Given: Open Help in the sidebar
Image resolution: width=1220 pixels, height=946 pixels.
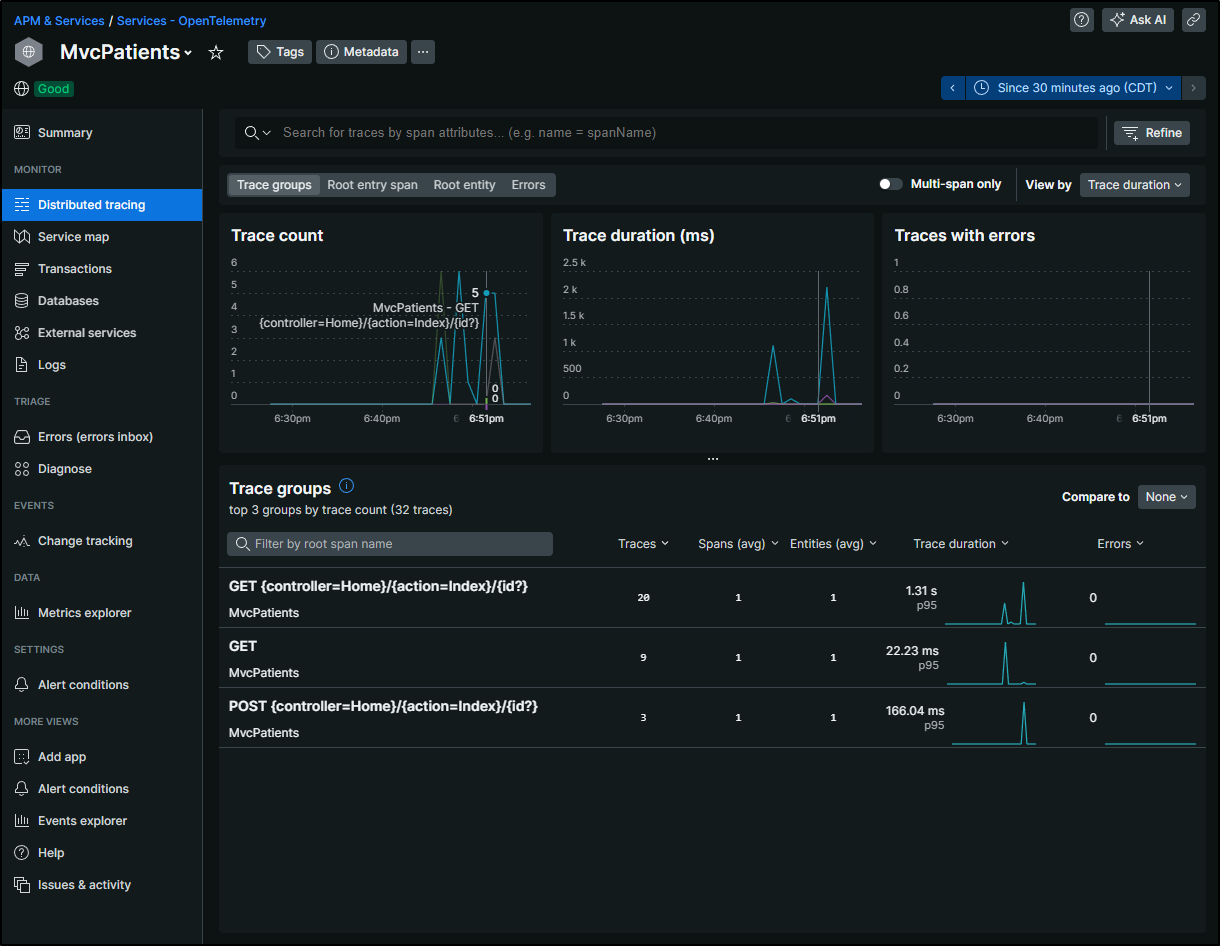Looking at the screenshot, I should [101, 853].
